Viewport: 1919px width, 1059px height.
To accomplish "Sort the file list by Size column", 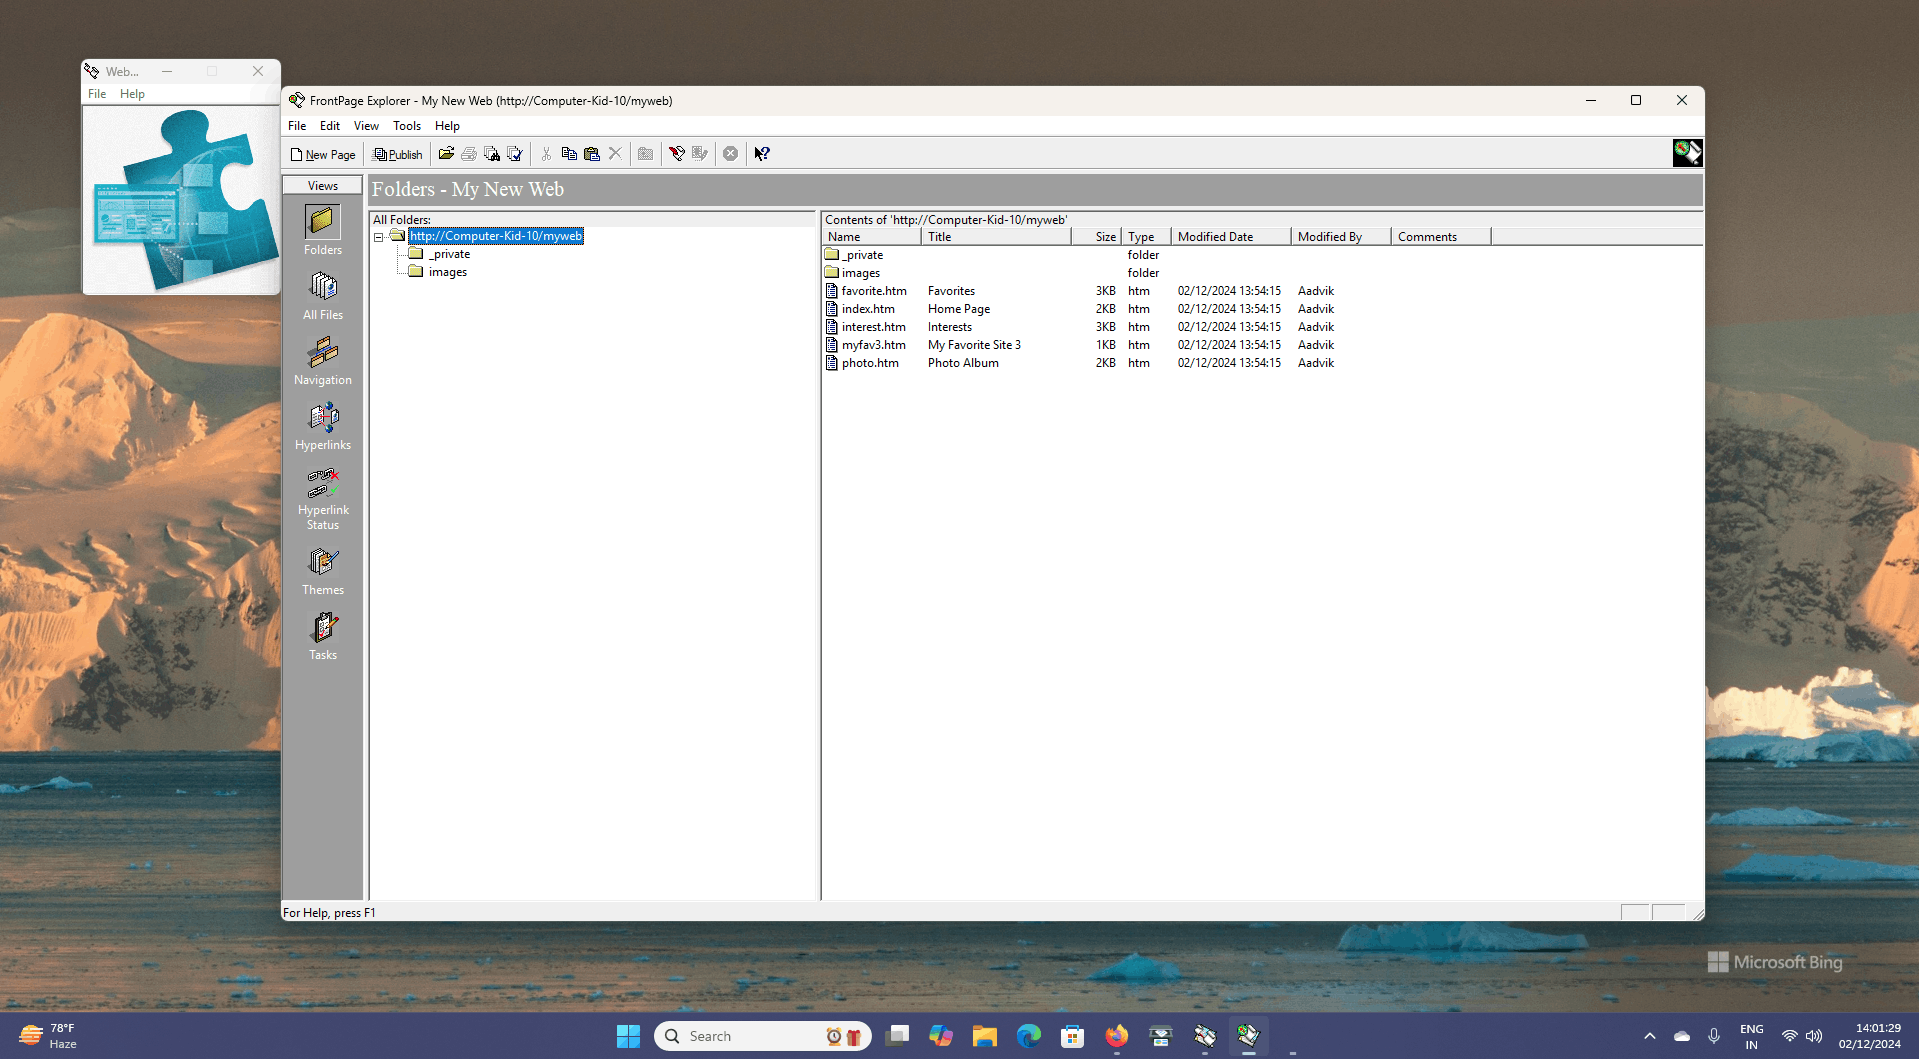I will click(1097, 237).
